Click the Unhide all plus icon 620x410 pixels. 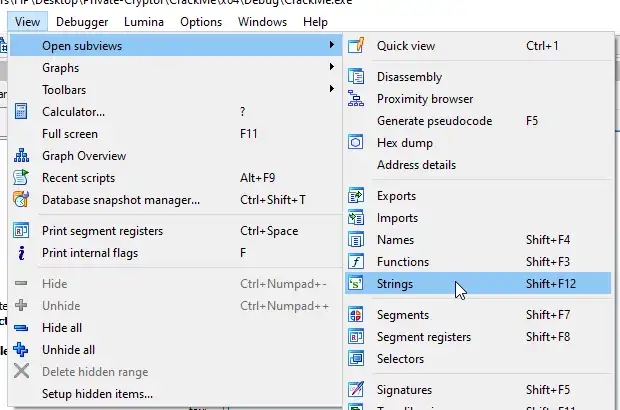pyautogui.click(x=21, y=350)
